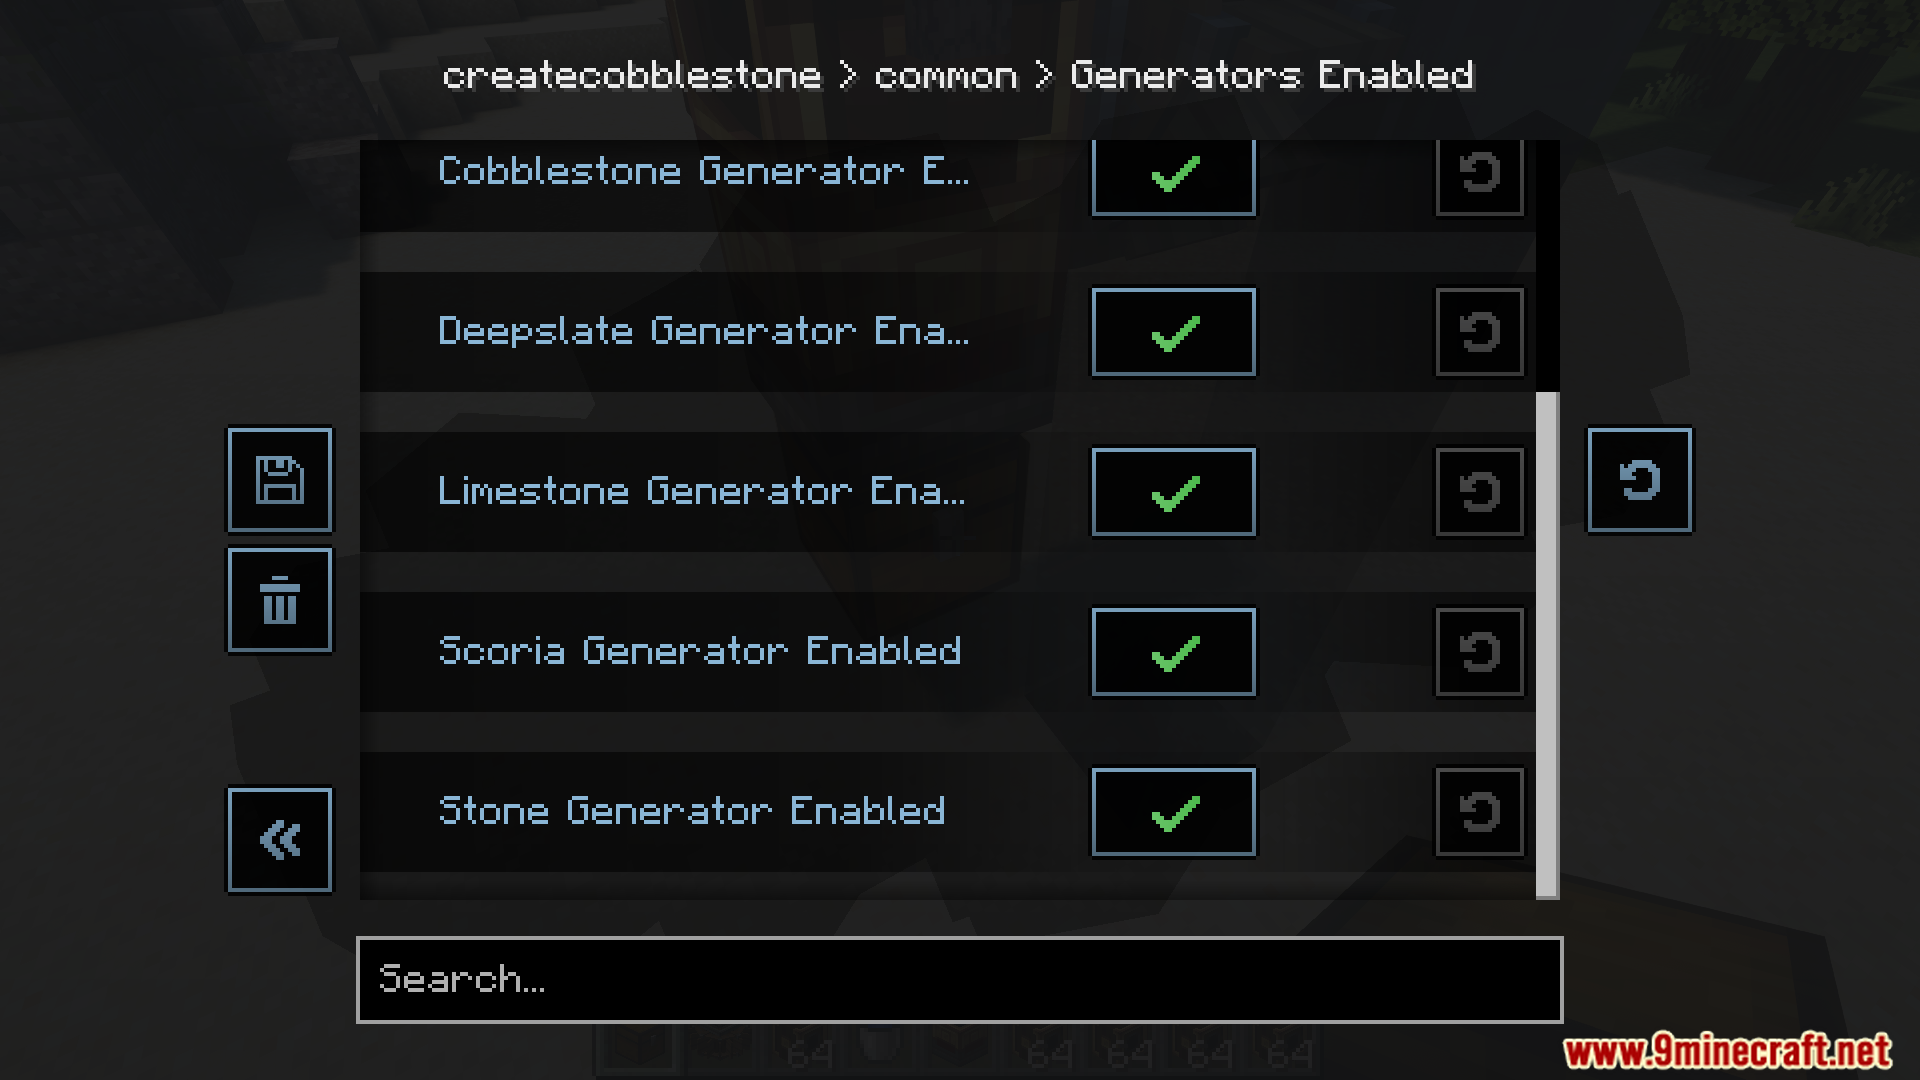
Task: Click the trash can discard icon
Action: click(x=280, y=600)
